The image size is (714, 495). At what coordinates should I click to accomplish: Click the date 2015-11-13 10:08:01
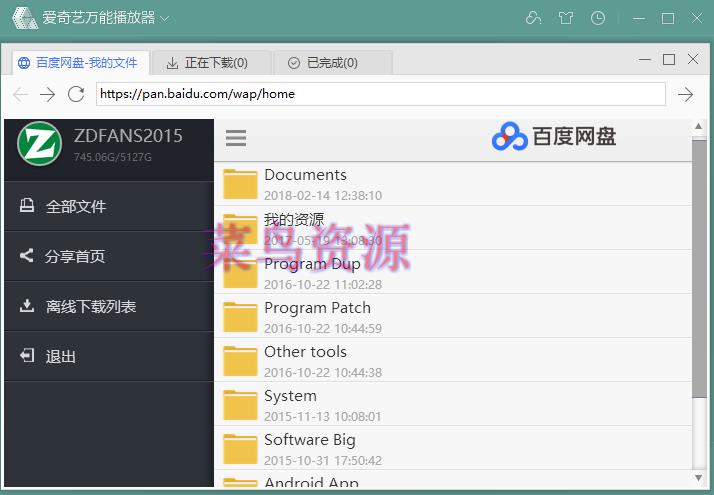322,417
